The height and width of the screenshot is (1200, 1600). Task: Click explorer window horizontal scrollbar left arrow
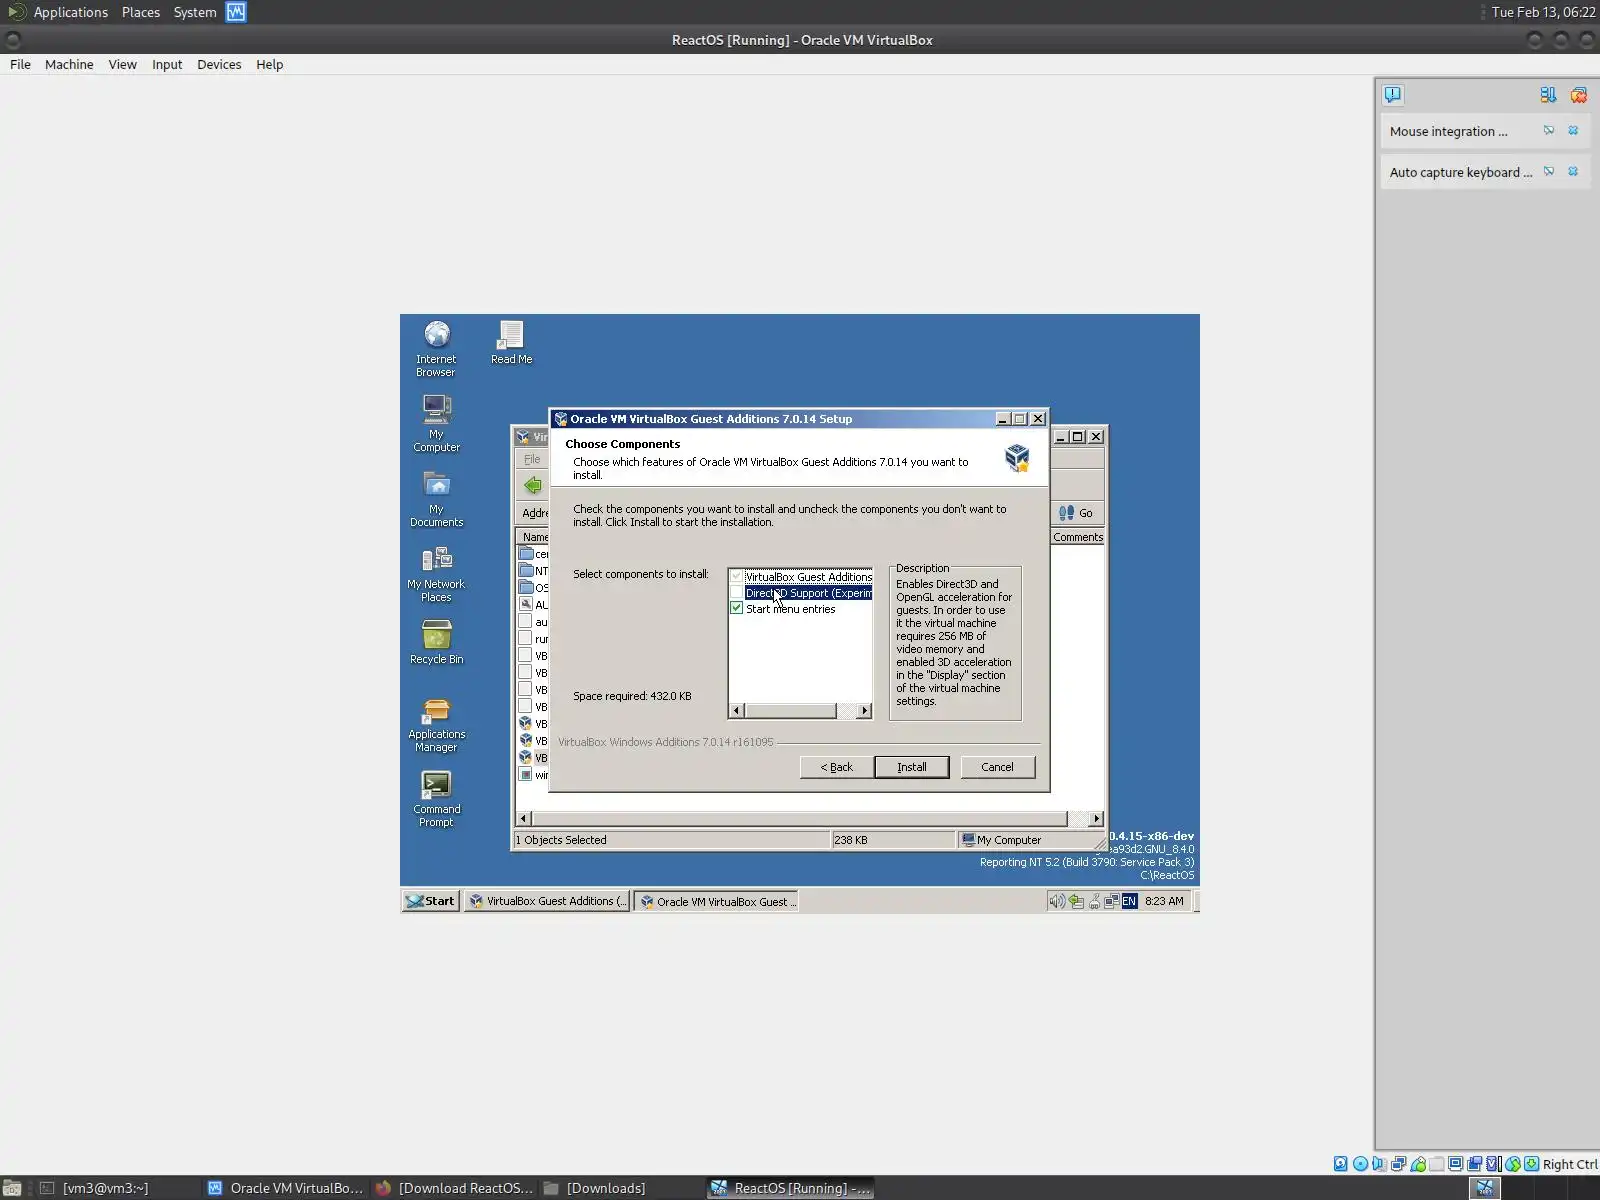[523, 819]
